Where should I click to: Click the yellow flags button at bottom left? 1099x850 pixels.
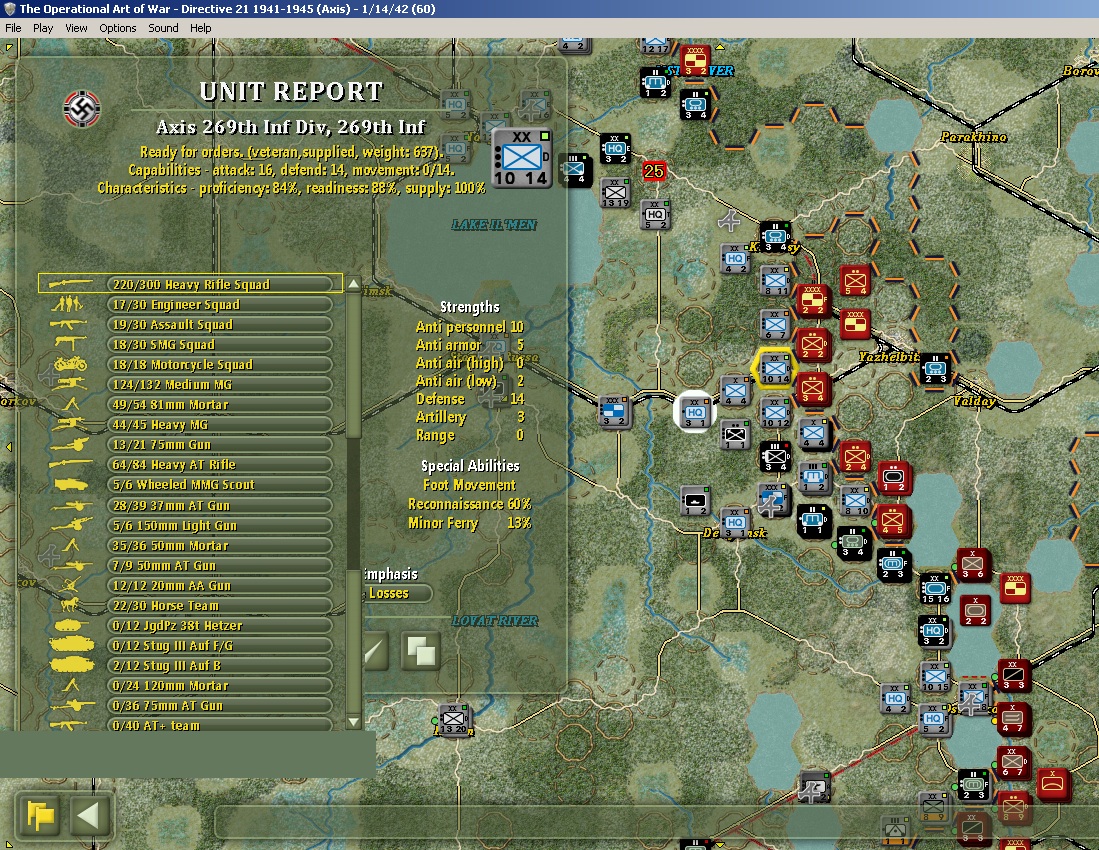[x=40, y=816]
